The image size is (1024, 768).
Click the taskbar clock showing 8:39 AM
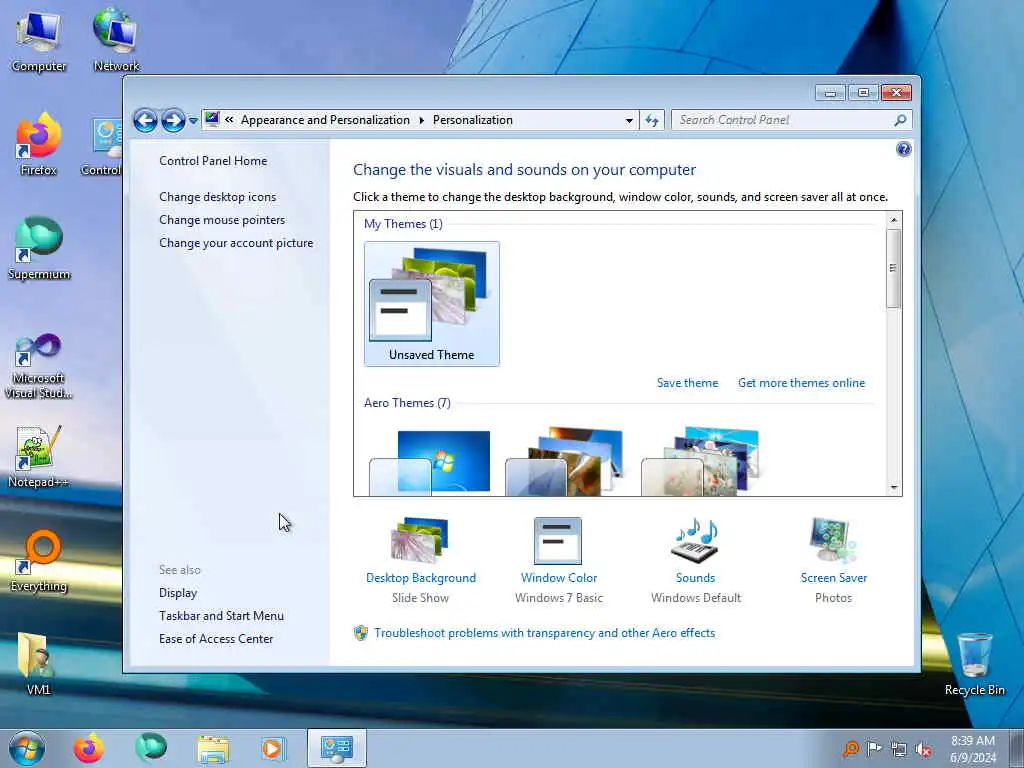click(x=972, y=749)
